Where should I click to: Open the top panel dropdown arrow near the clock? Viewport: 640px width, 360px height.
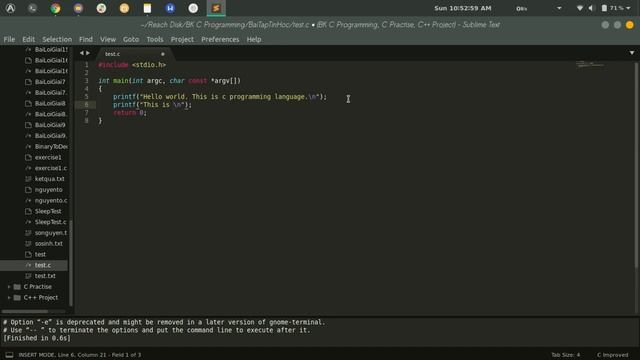[x=559, y=8]
